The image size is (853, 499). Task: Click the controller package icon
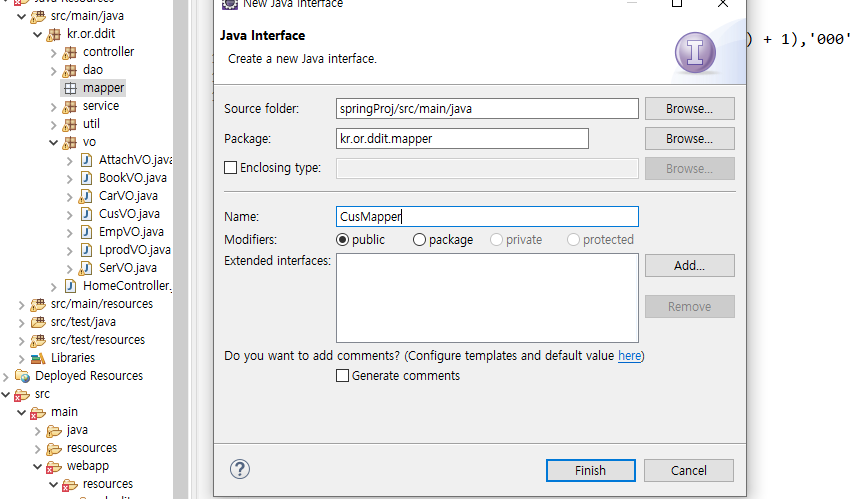tap(70, 53)
